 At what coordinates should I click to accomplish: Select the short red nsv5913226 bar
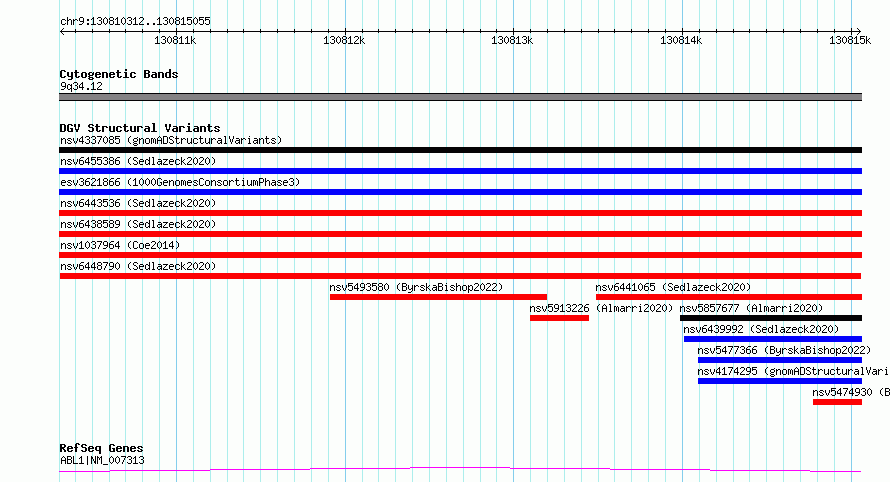pos(559,318)
